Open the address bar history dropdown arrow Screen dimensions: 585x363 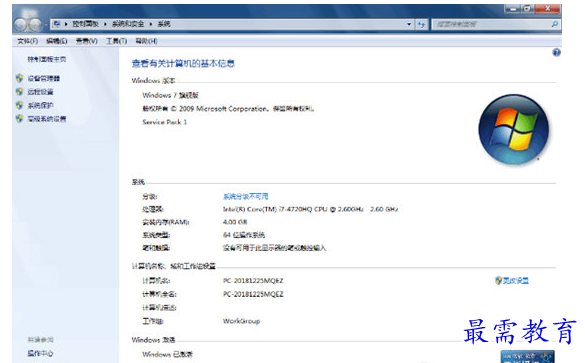[x=409, y=24]
